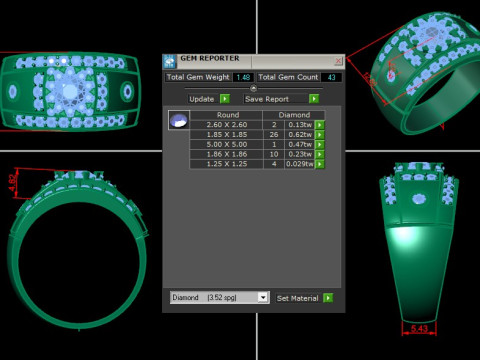The image size is (480, 360).
Task: Click the 4.82 dimension label in viewport
Action: [12, 183]
